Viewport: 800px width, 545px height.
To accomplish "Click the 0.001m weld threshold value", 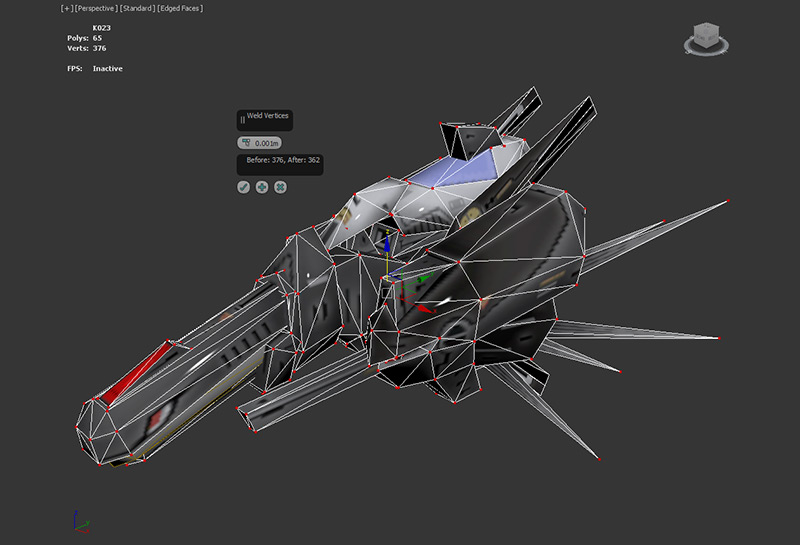I will pos(266,143).
